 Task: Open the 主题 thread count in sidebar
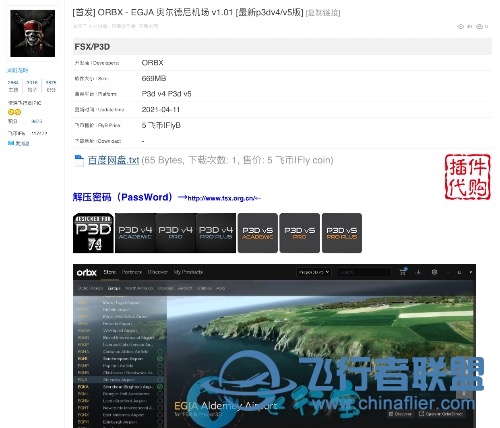13,86
